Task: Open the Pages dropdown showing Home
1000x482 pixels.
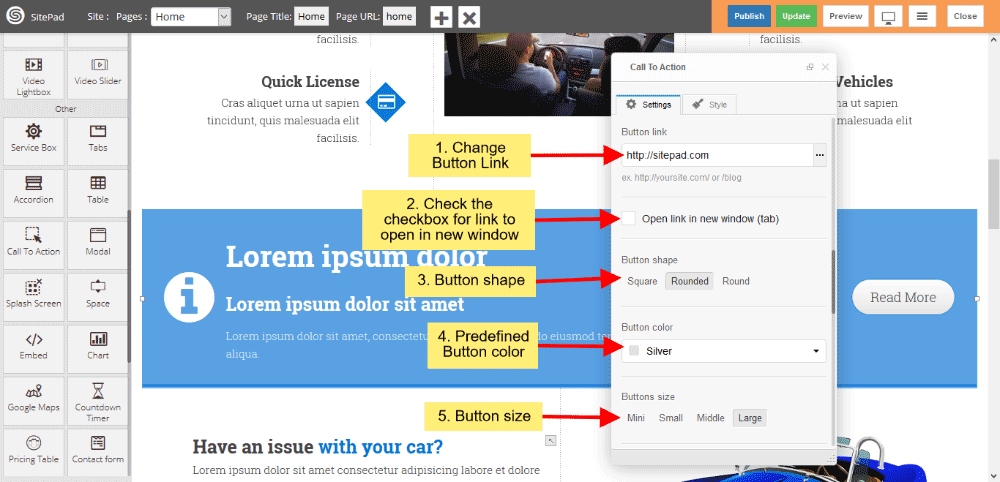Action: (191, 17)
